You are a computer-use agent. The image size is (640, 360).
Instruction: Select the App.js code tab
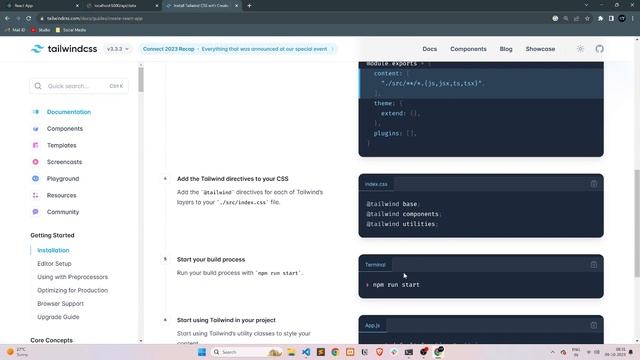click(372, 325)
